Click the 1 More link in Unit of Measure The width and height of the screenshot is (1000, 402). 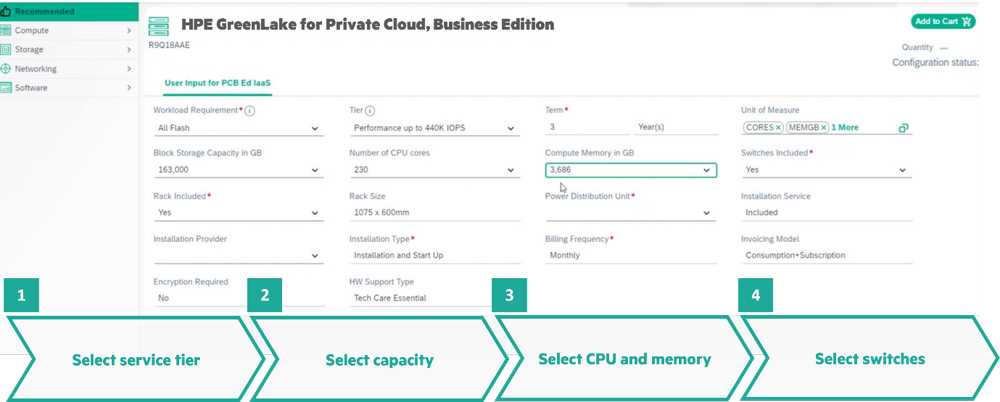click(x=844, y=128)
